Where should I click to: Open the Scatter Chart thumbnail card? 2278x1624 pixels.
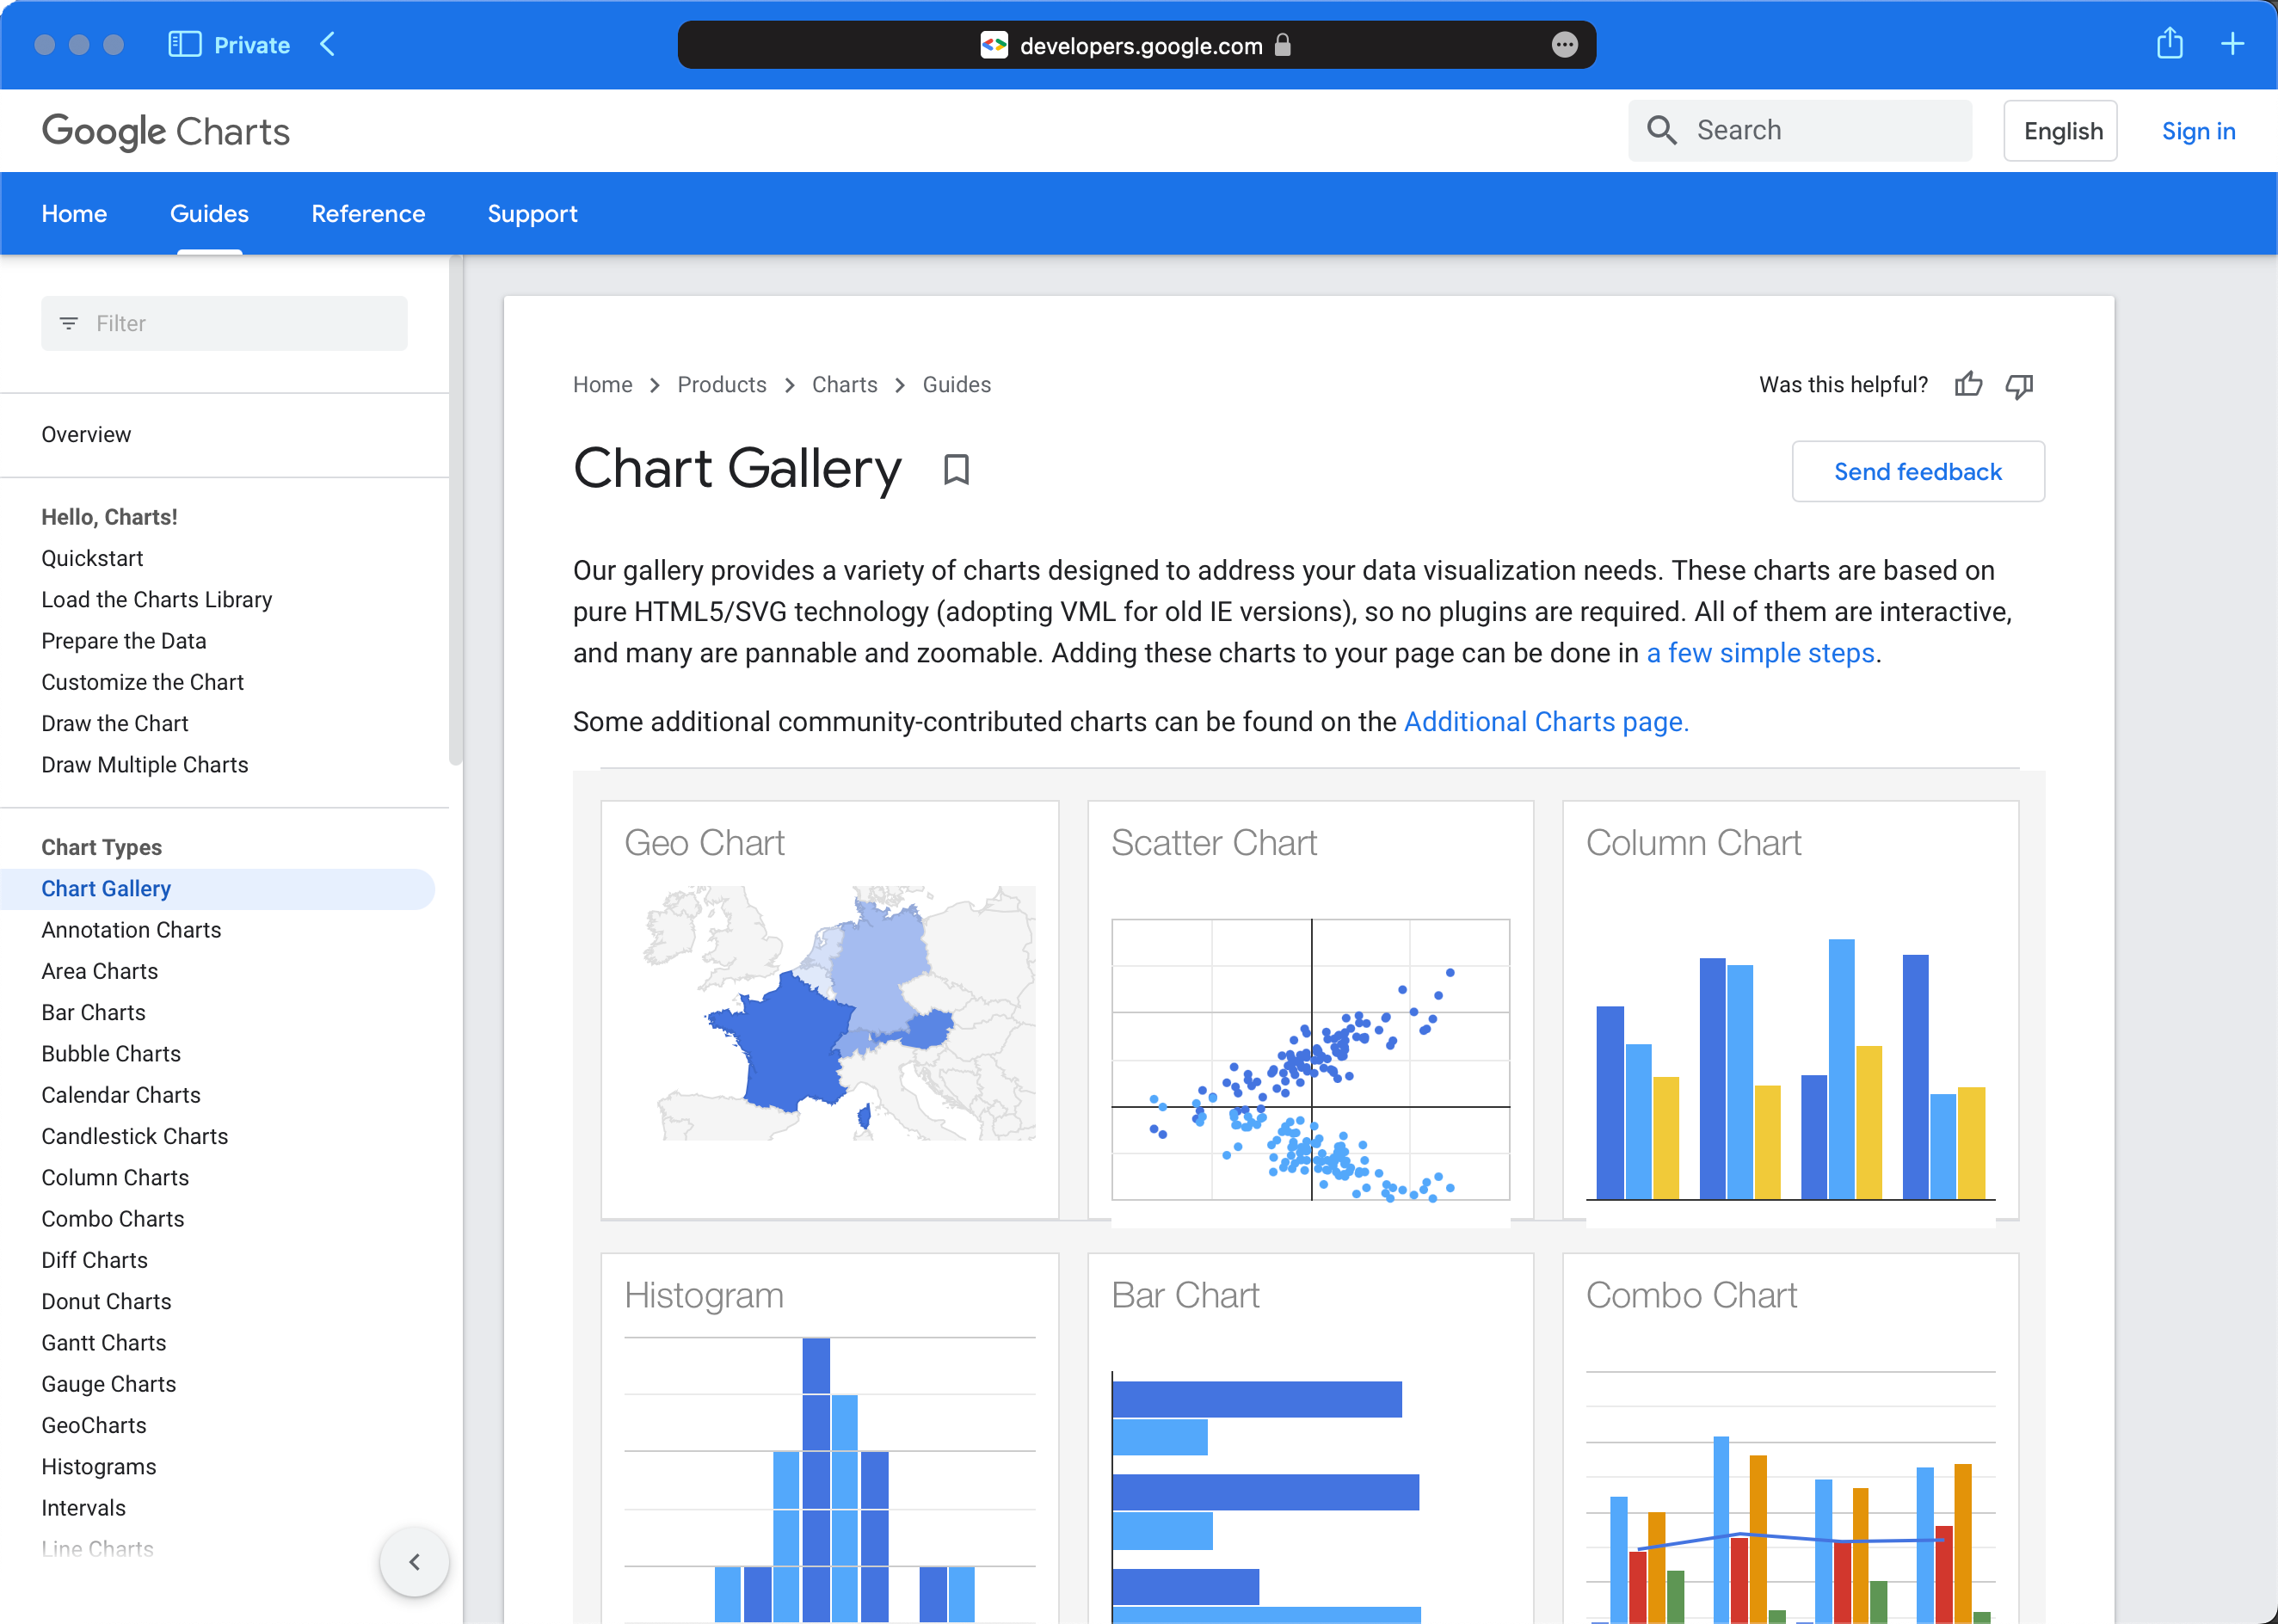coord(1310,1010)
